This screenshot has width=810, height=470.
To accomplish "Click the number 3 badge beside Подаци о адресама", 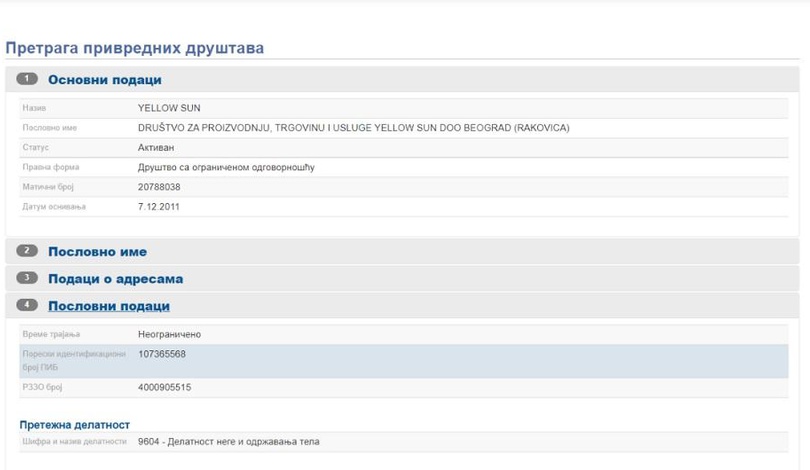I will pyautogui.click(x=28, y=278).
